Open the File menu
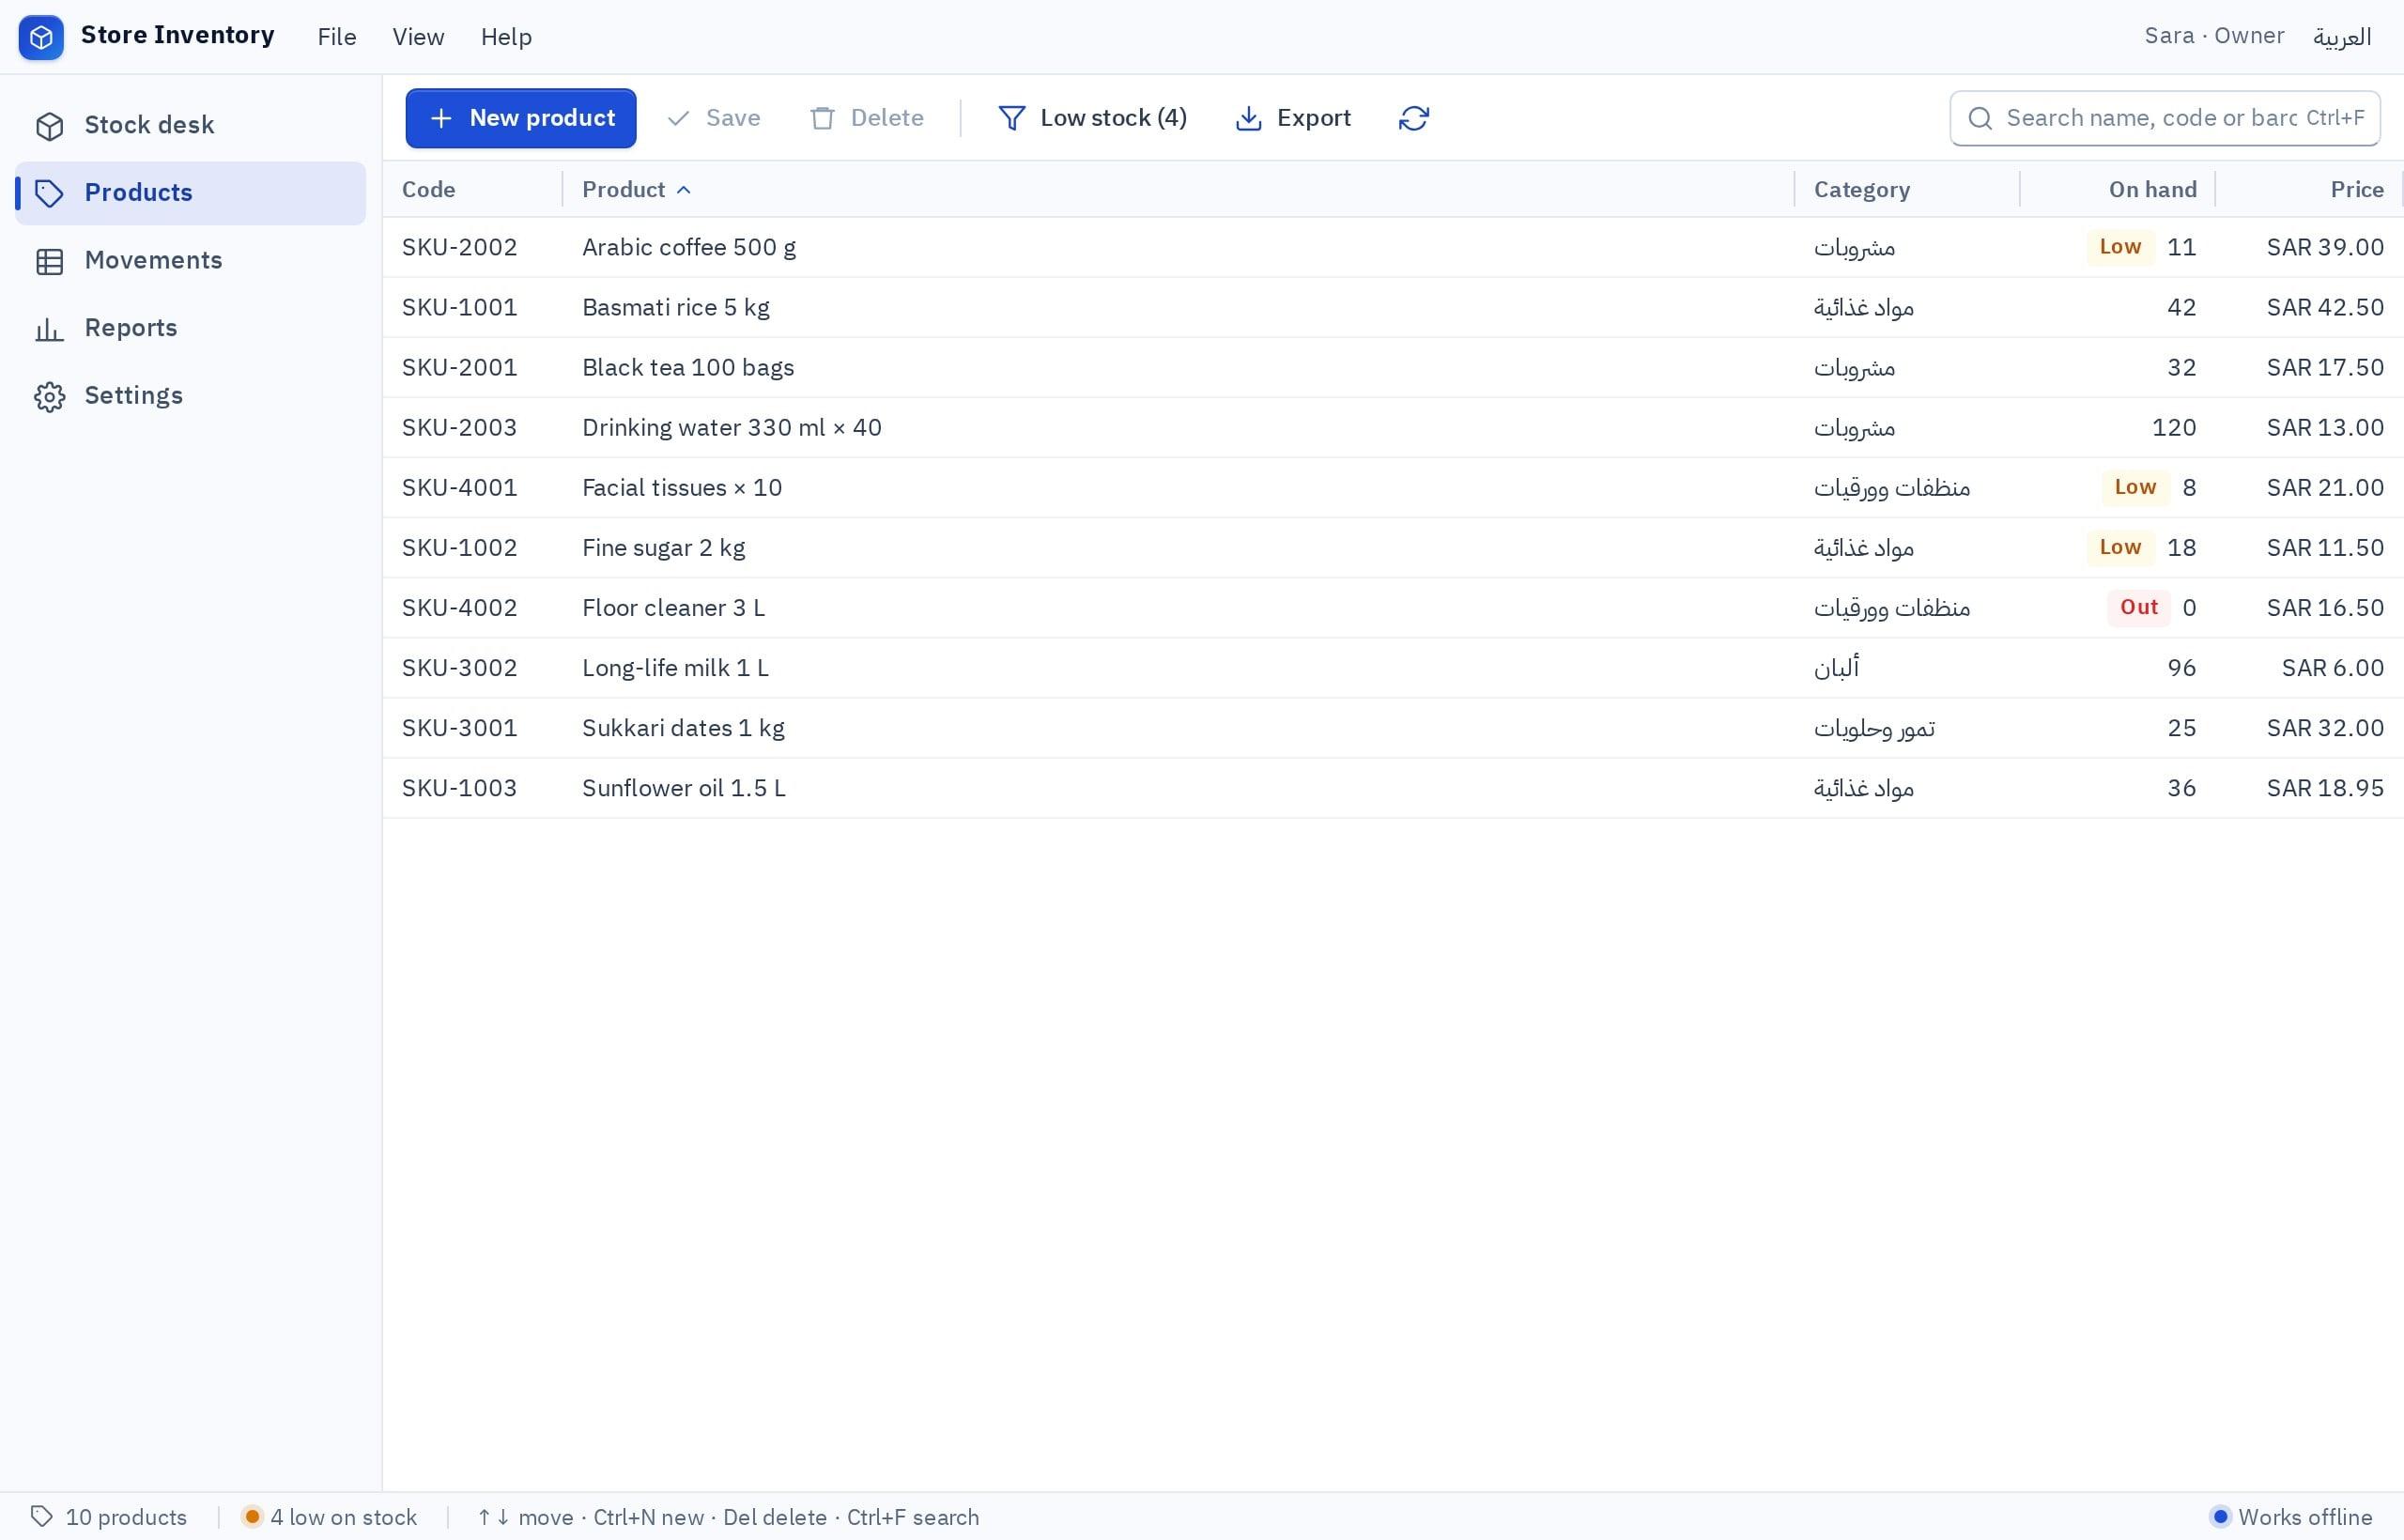The height and width of the screenshot is (1540, 2404). [337, 37]
